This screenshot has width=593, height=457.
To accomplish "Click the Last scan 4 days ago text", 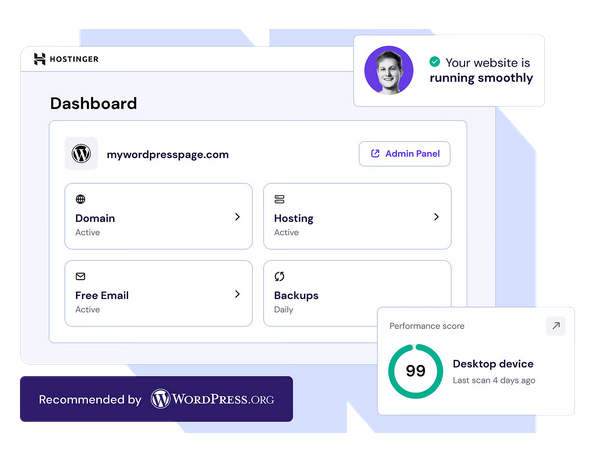I will point(494,380).
